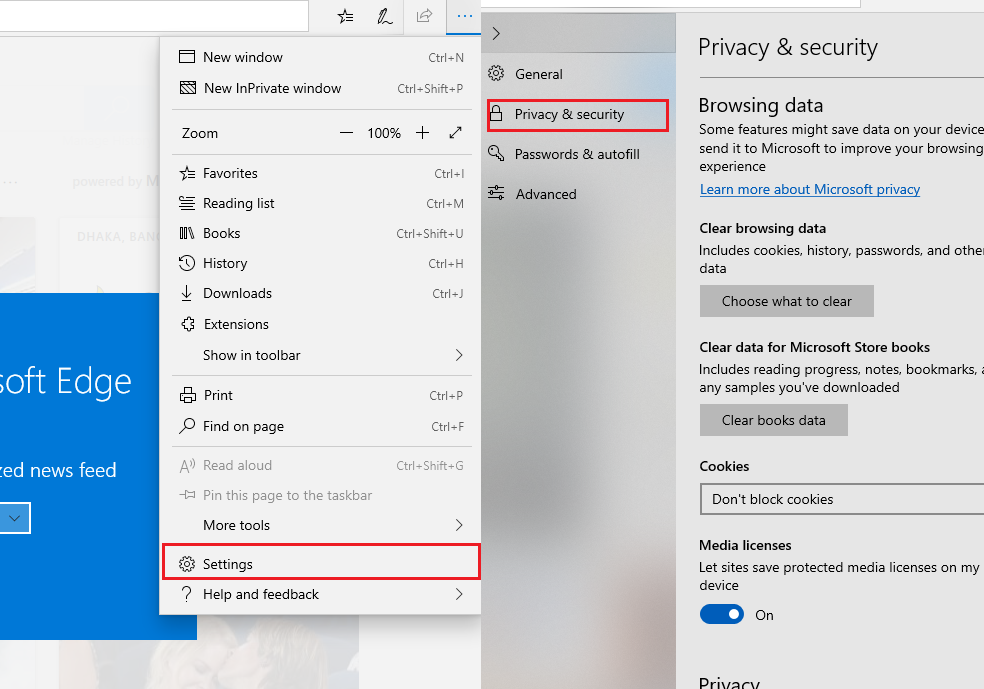Click the Clear books data button
Viewport: 984px width, 689px height.
774,420
